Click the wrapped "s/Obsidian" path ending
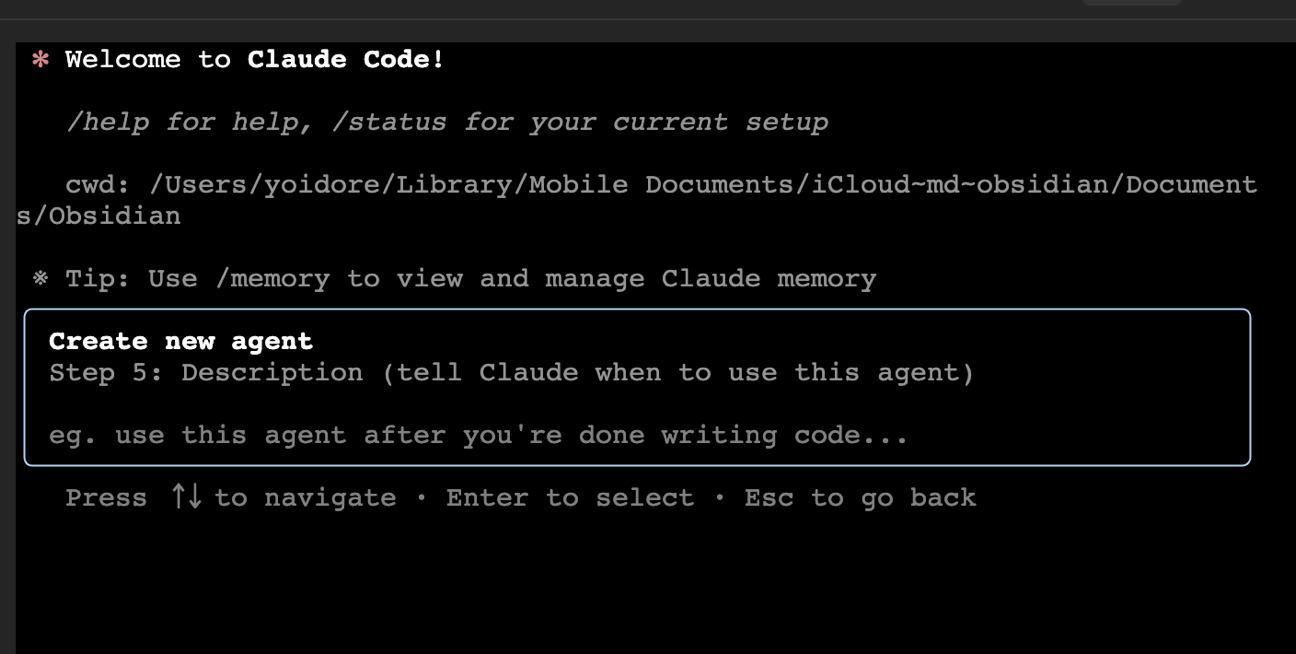The image size is (1296, 654). click(x=99, y=216)
